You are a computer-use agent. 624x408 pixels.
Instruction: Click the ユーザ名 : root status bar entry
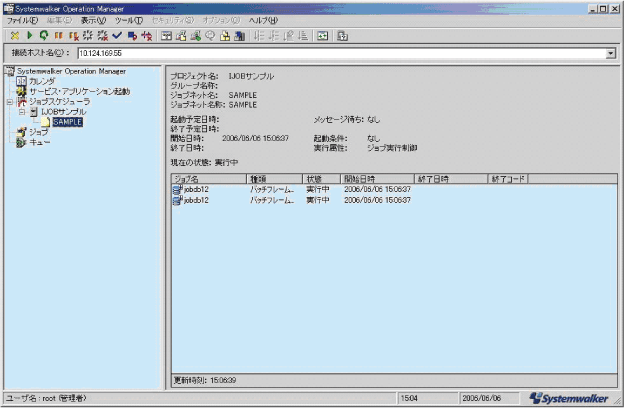click(x=46, y=398)
